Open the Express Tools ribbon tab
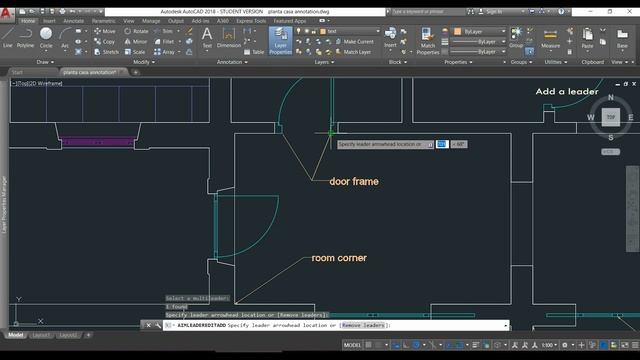This screenshot has height=360, width=640. (251, 21)
